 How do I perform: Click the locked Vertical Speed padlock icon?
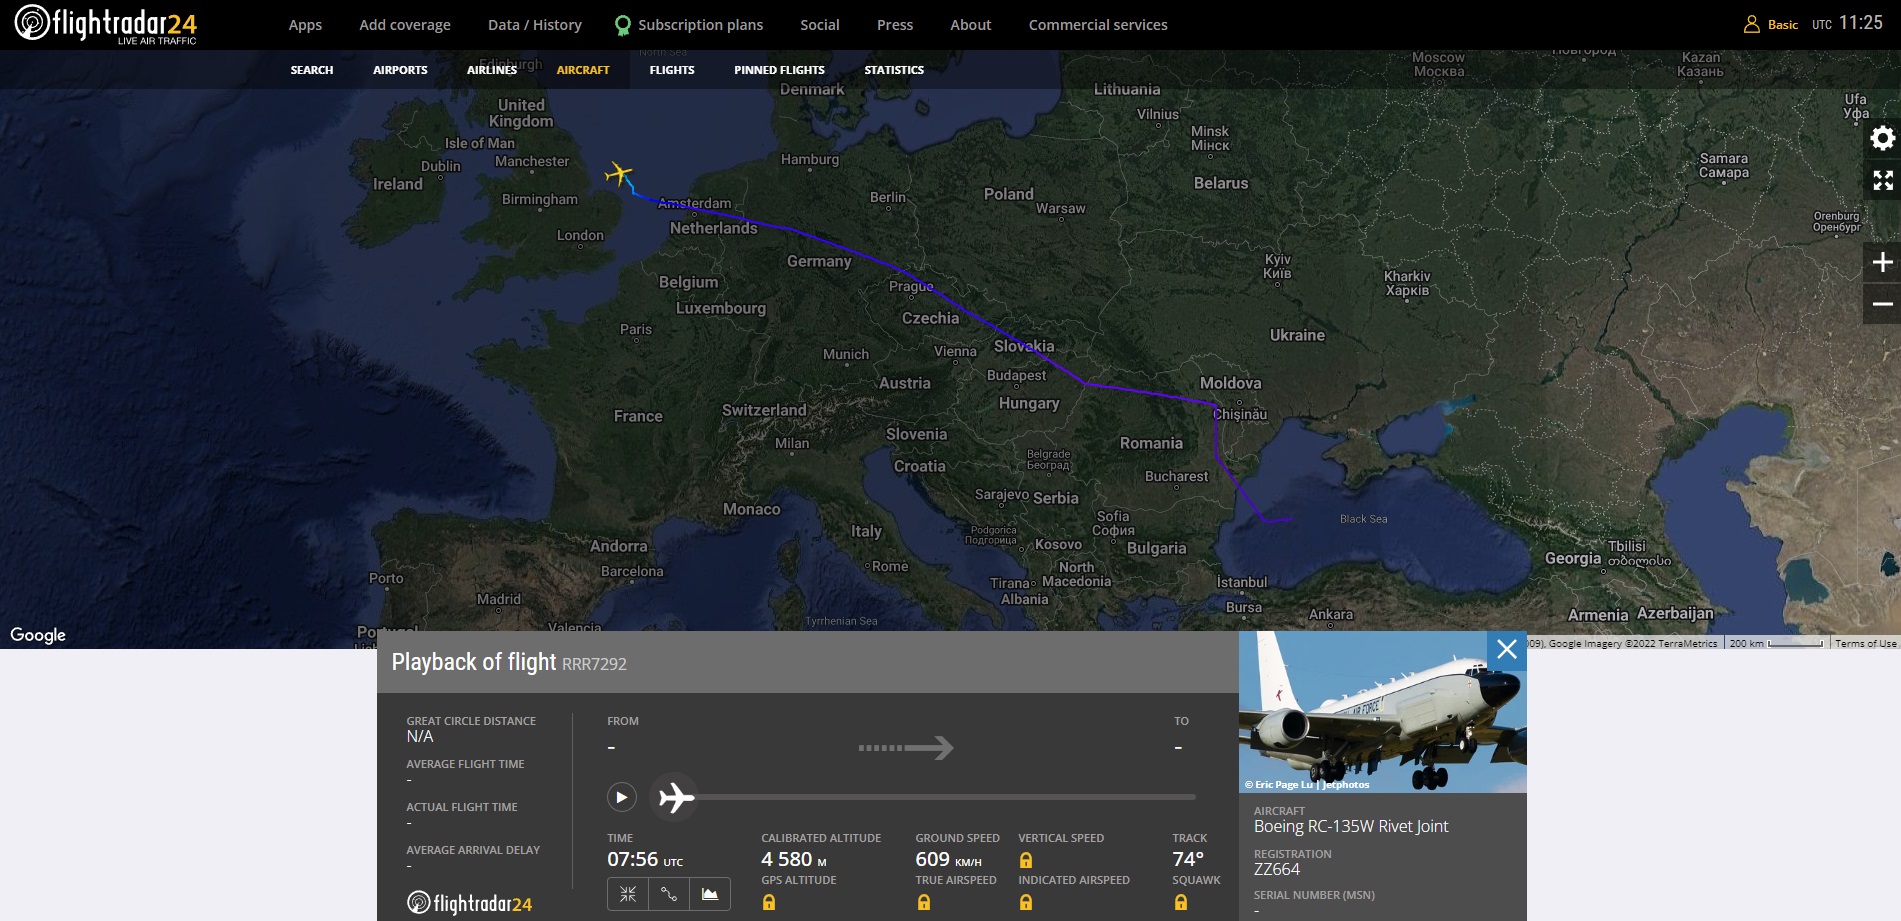click(x=1025, y=860)
